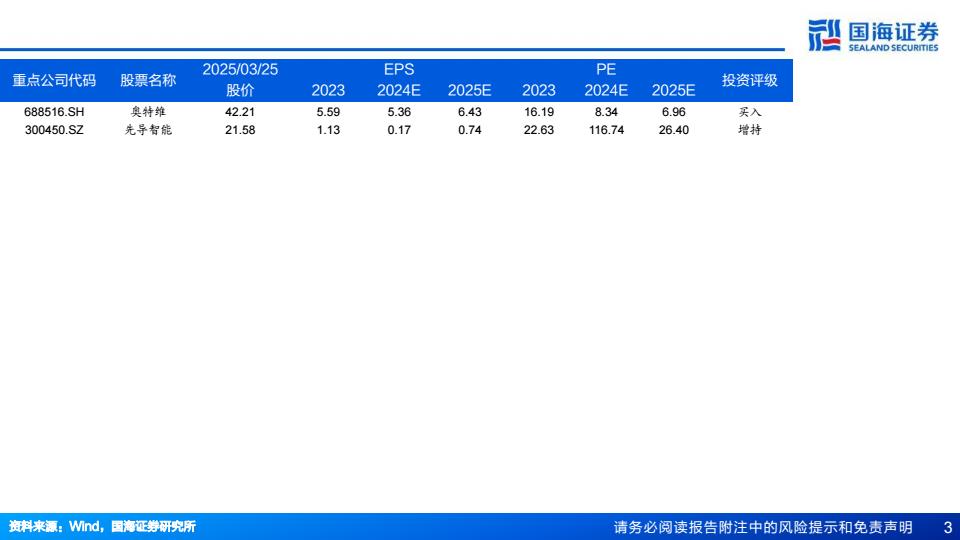Click the PE group header

point(606,69)
